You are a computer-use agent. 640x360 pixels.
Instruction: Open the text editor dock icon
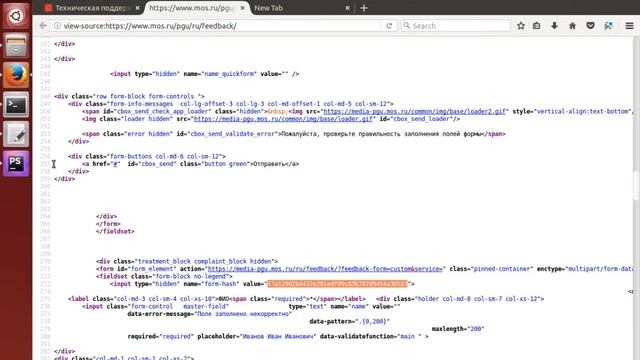pyautogui.click(x=16, y=134)
